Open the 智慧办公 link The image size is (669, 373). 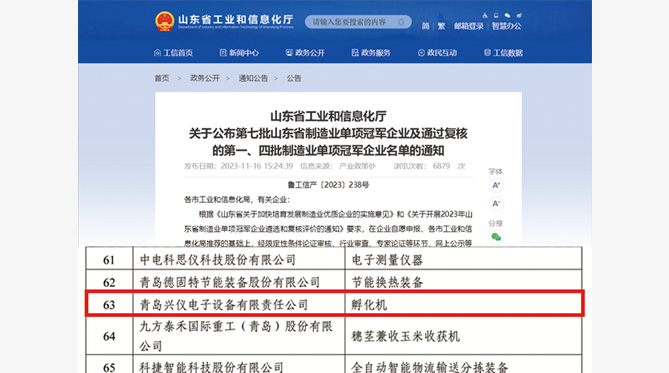(506, 26)
